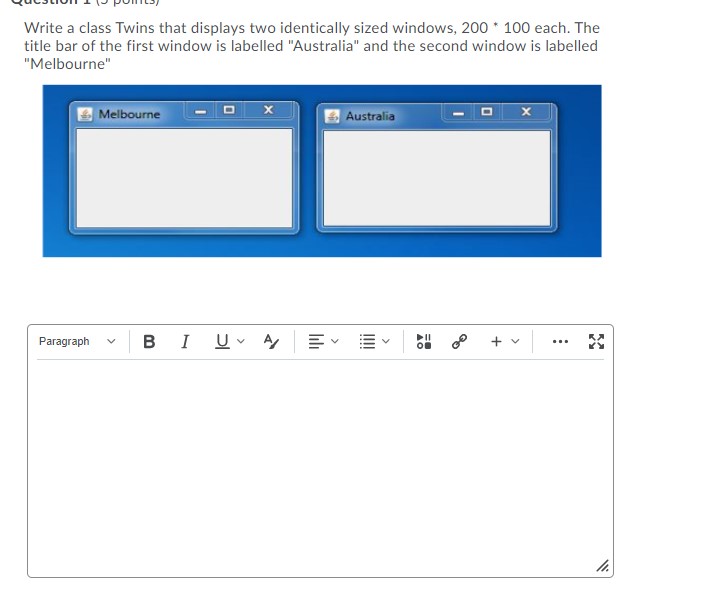703x597 pixels.
Task: Toggle italic formatting in the editor
Action: pyautogui.click(x=185, y=342)
